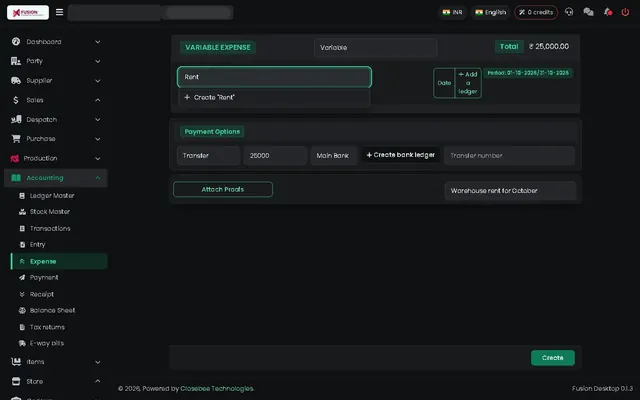Open the headset support icon
Image resolution: width=640 pixels, height=400 pixels.
coord(569,12)
